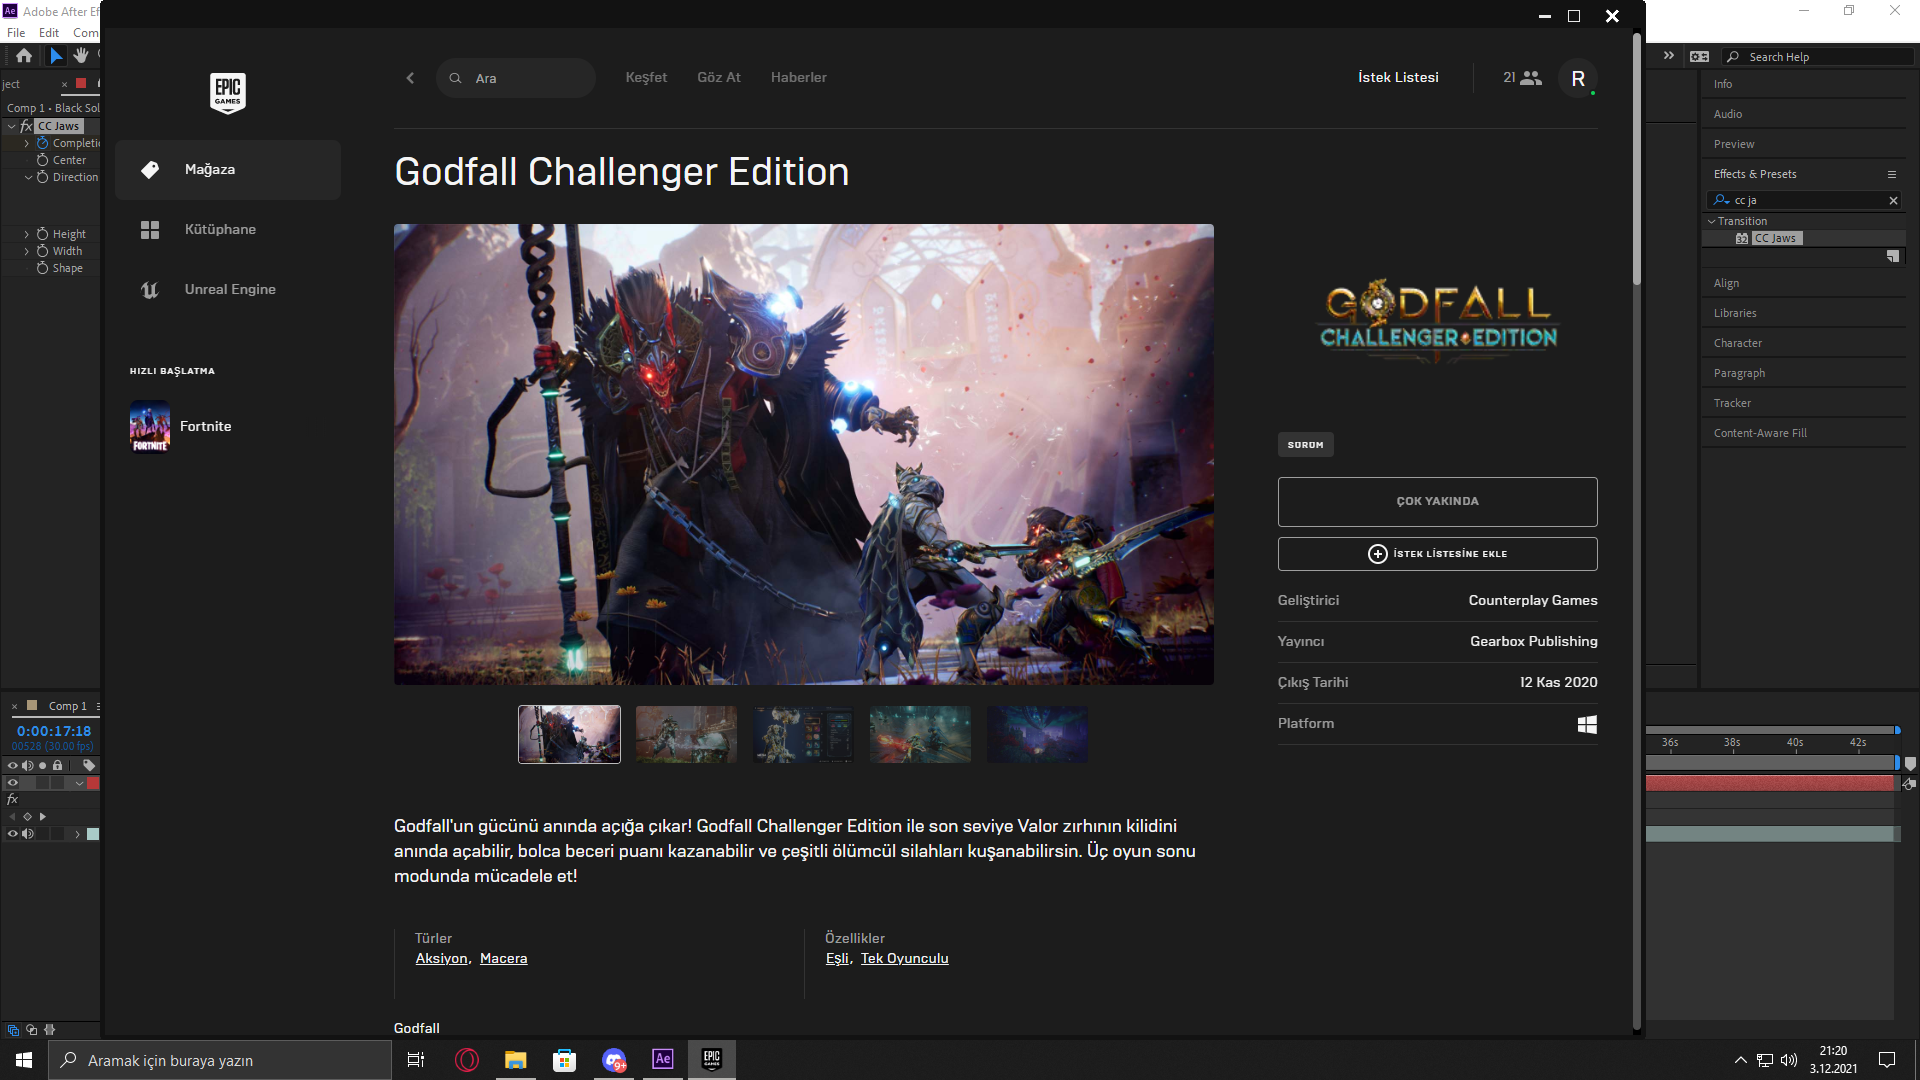Open the Haberler tab

coord(798,78)
